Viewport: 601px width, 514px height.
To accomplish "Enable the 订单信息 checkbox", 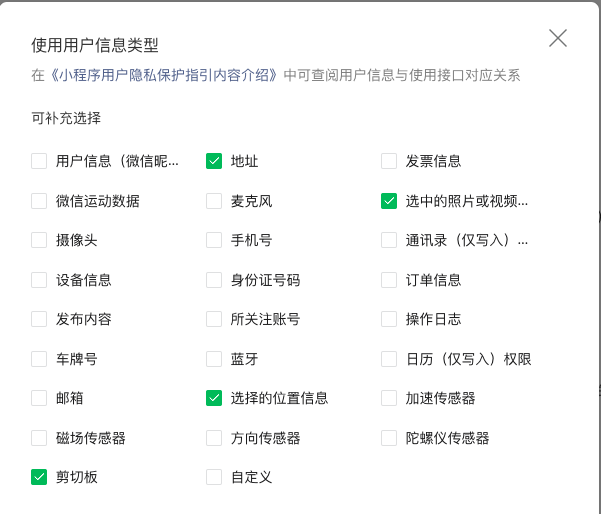I will (x=389, y=280).
